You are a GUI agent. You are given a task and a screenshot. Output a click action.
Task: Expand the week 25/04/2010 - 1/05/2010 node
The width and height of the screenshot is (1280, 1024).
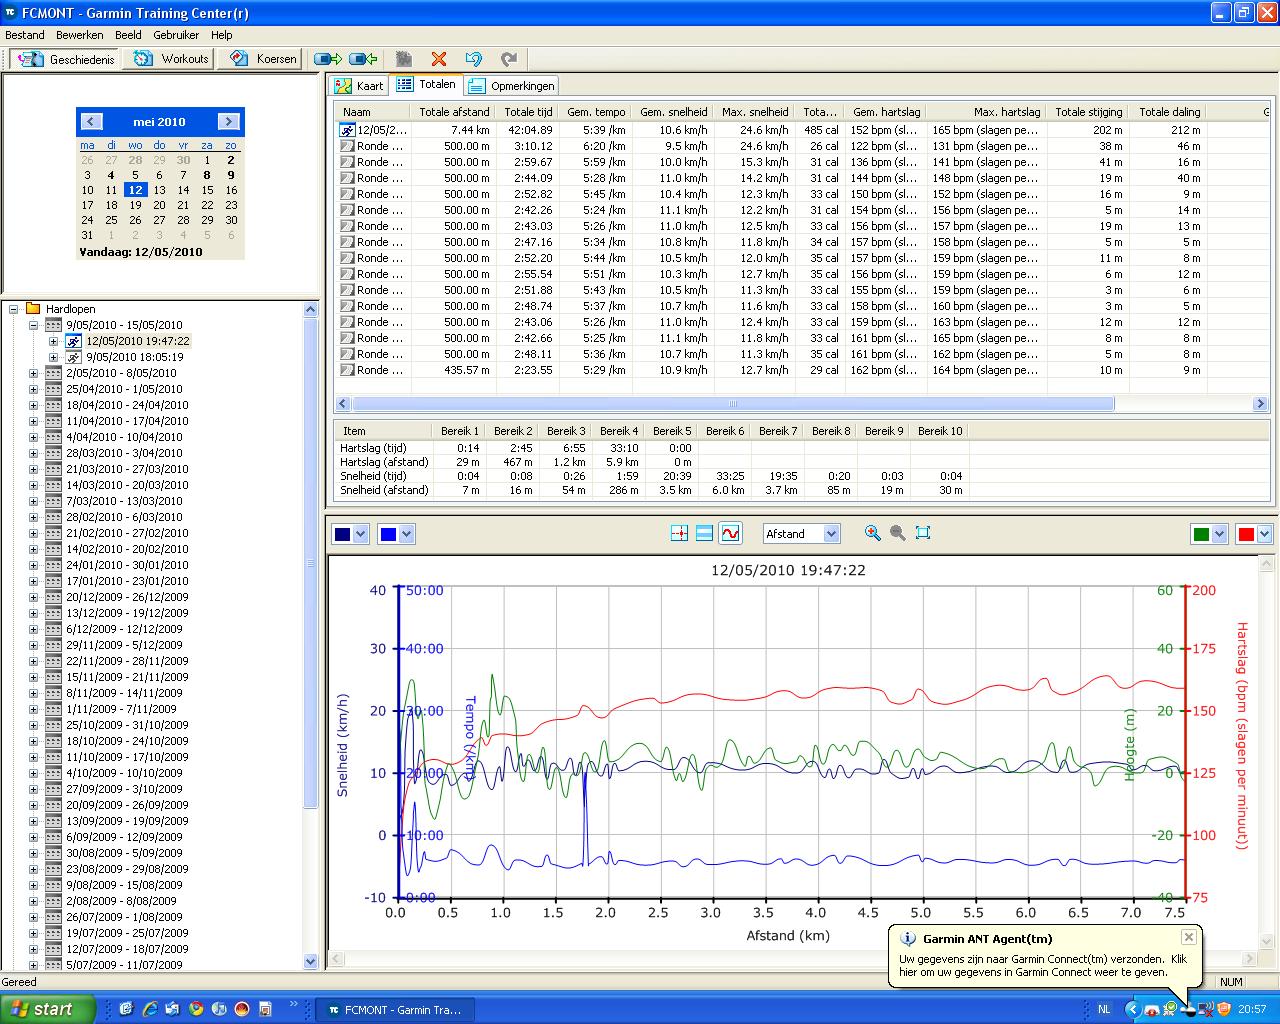point(33,389)
